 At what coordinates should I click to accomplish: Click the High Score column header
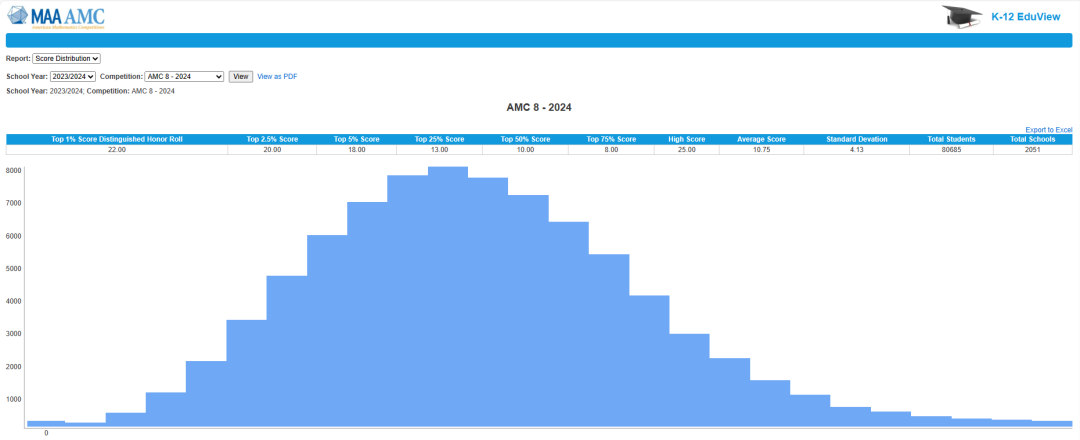click(688, 139)
